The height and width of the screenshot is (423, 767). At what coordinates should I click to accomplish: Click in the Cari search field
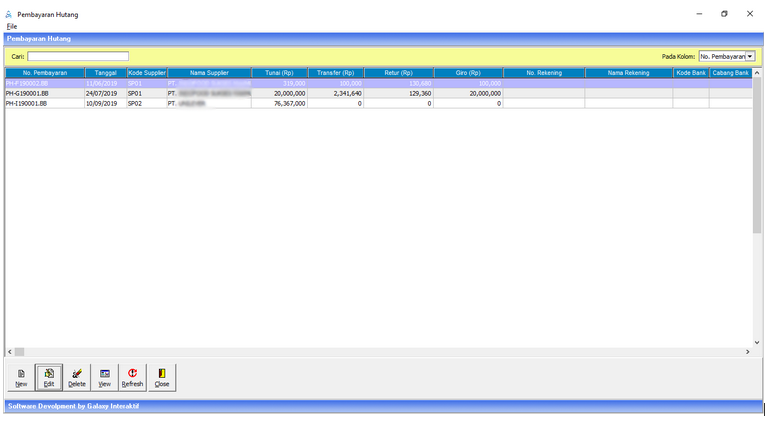(x=78, y=56)
